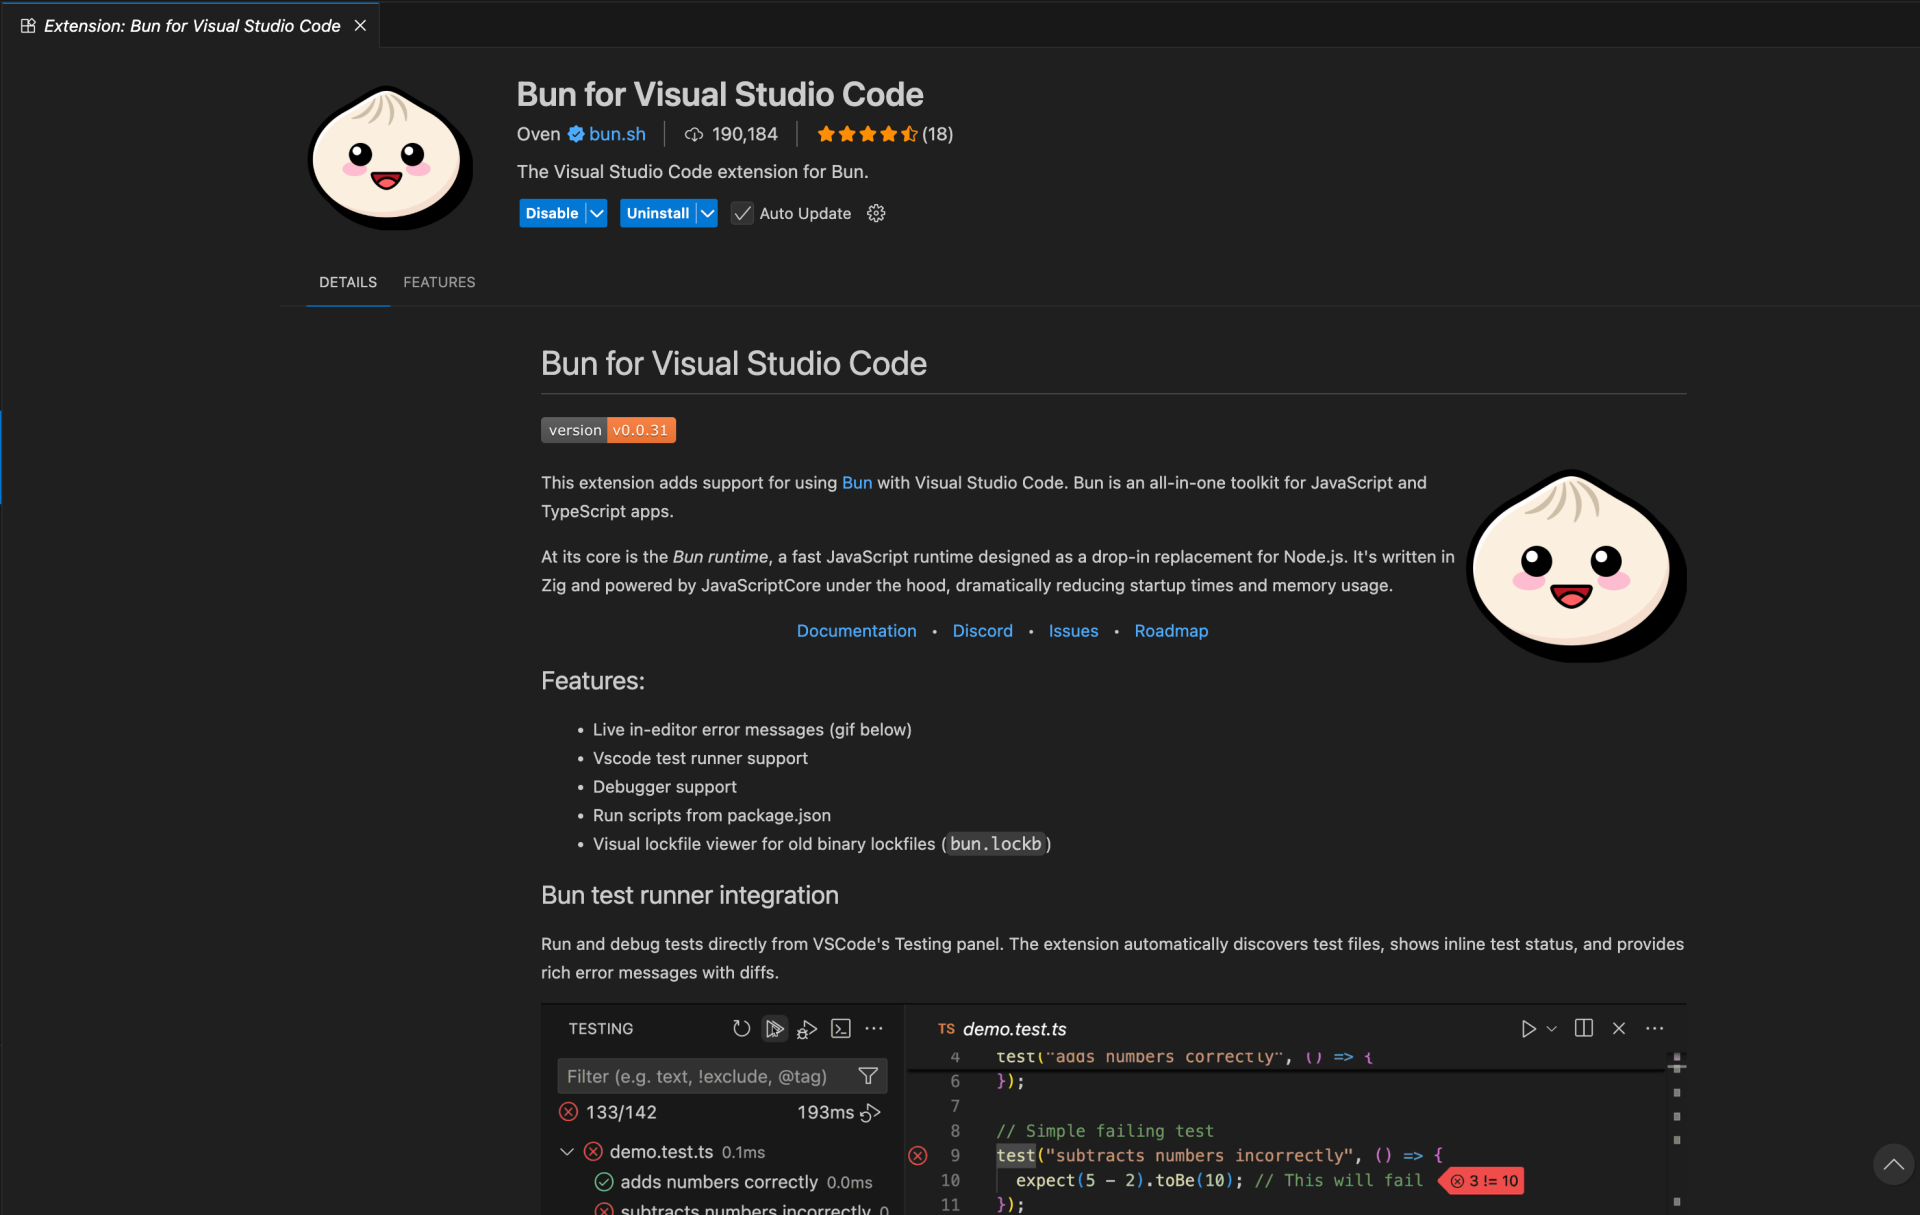1920x1215 pixels.
Task: Click the star rating for the extension
Action: click(867, 134)
